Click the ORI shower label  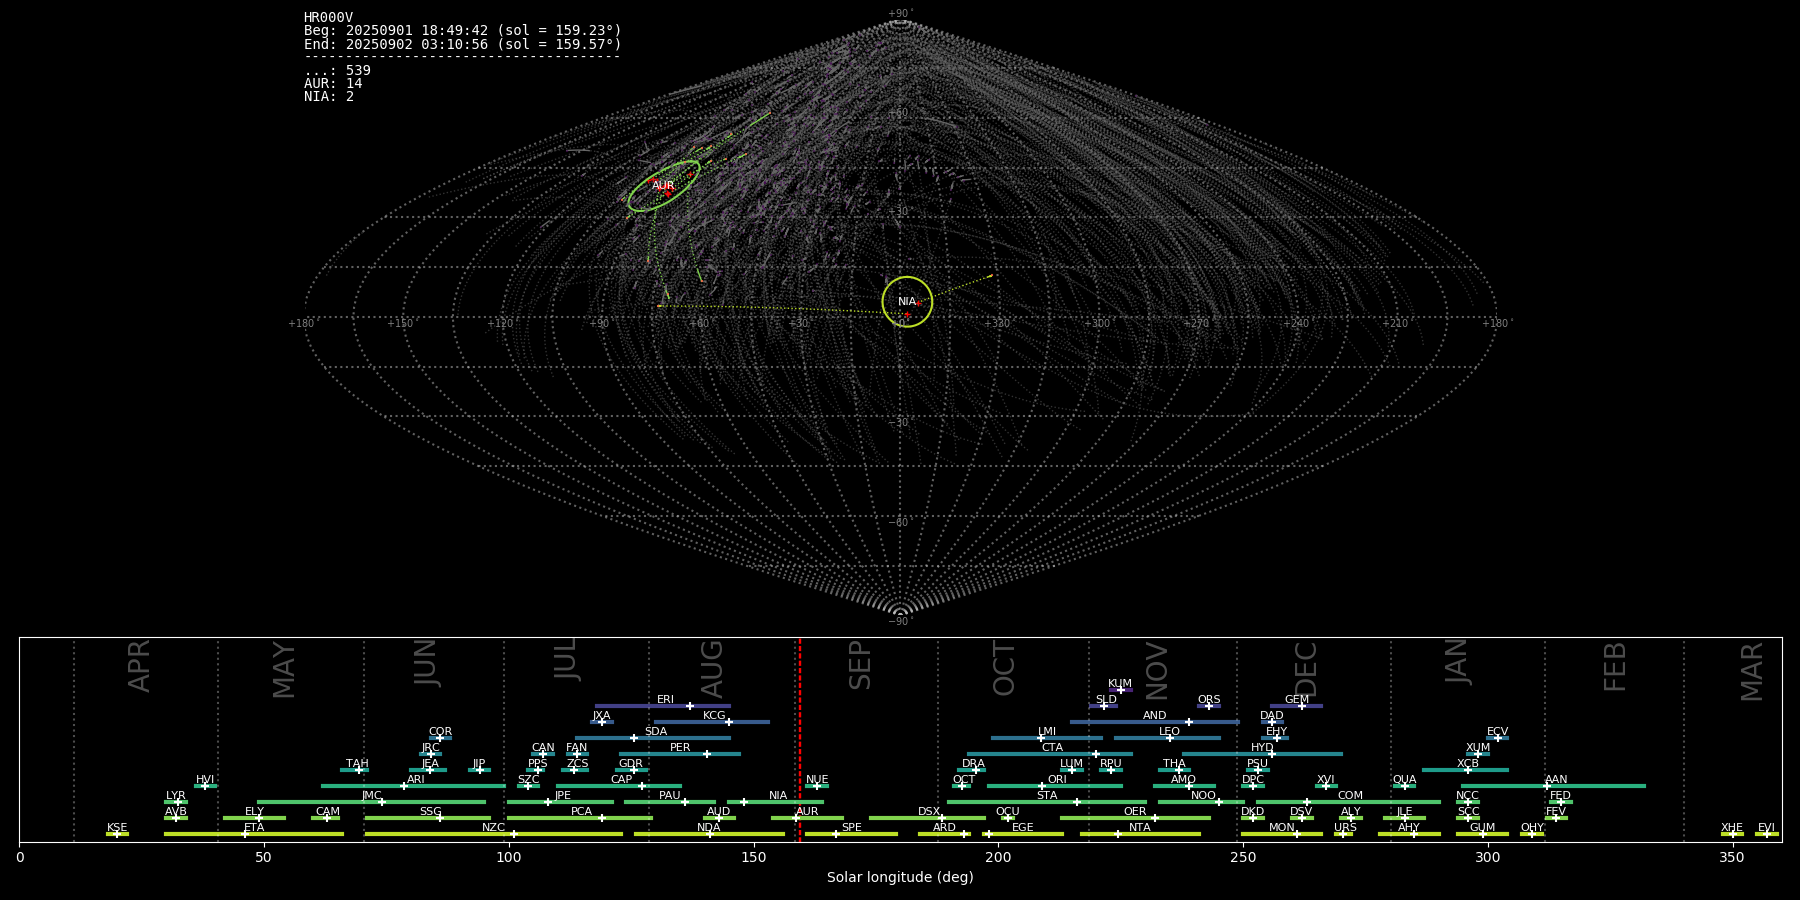(x=1057, y=780)
